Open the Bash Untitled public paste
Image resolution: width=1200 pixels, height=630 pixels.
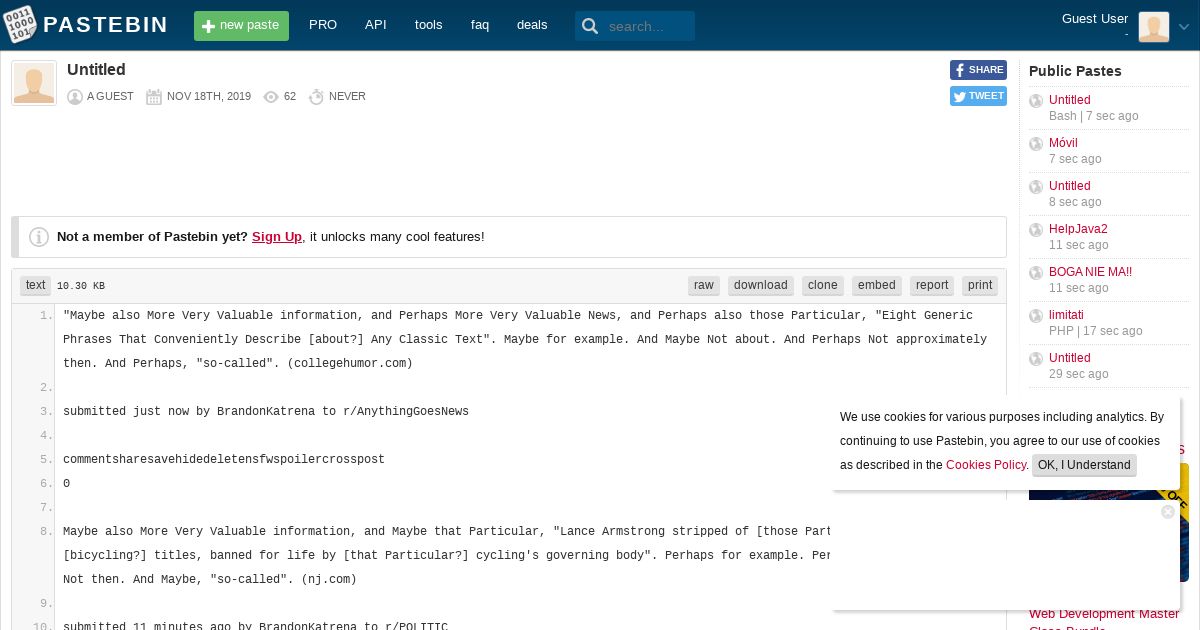click(1069, 100)
